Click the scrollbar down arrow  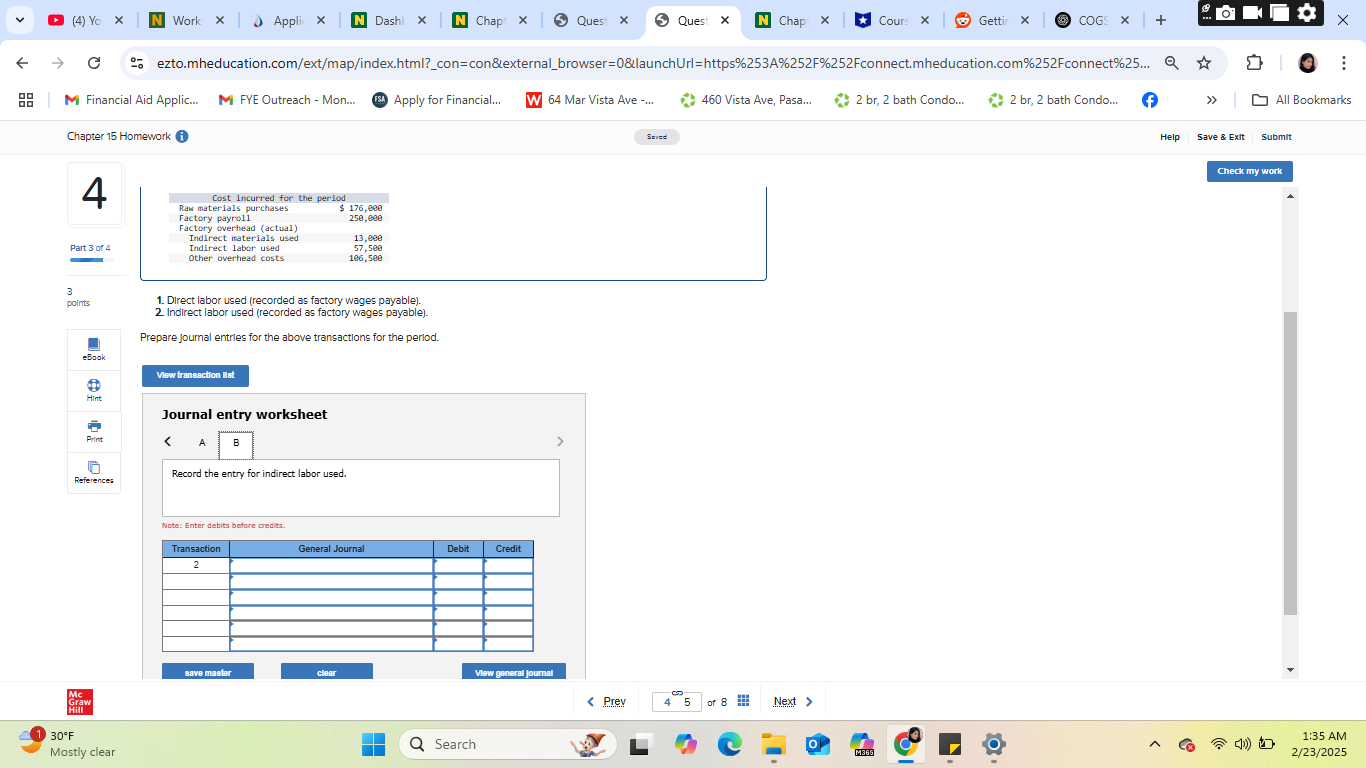click(1290, 670)
